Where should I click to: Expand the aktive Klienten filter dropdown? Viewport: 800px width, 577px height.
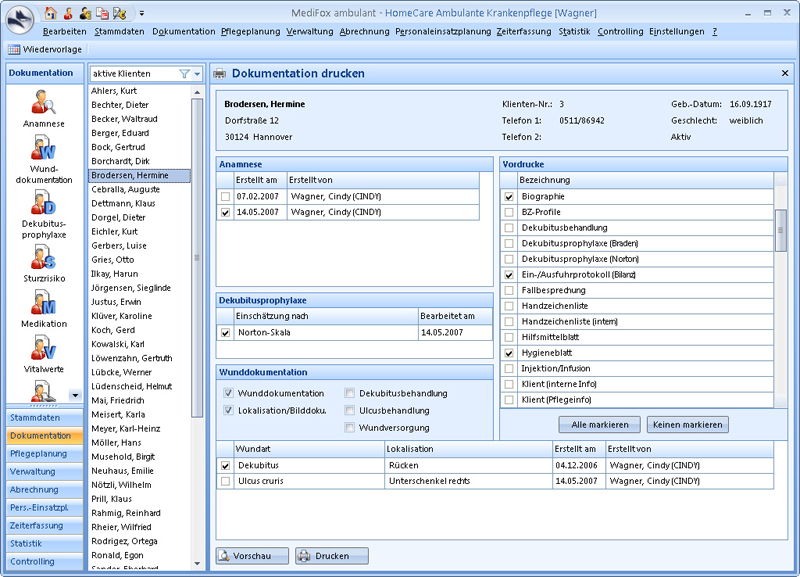tap(197, 74)
